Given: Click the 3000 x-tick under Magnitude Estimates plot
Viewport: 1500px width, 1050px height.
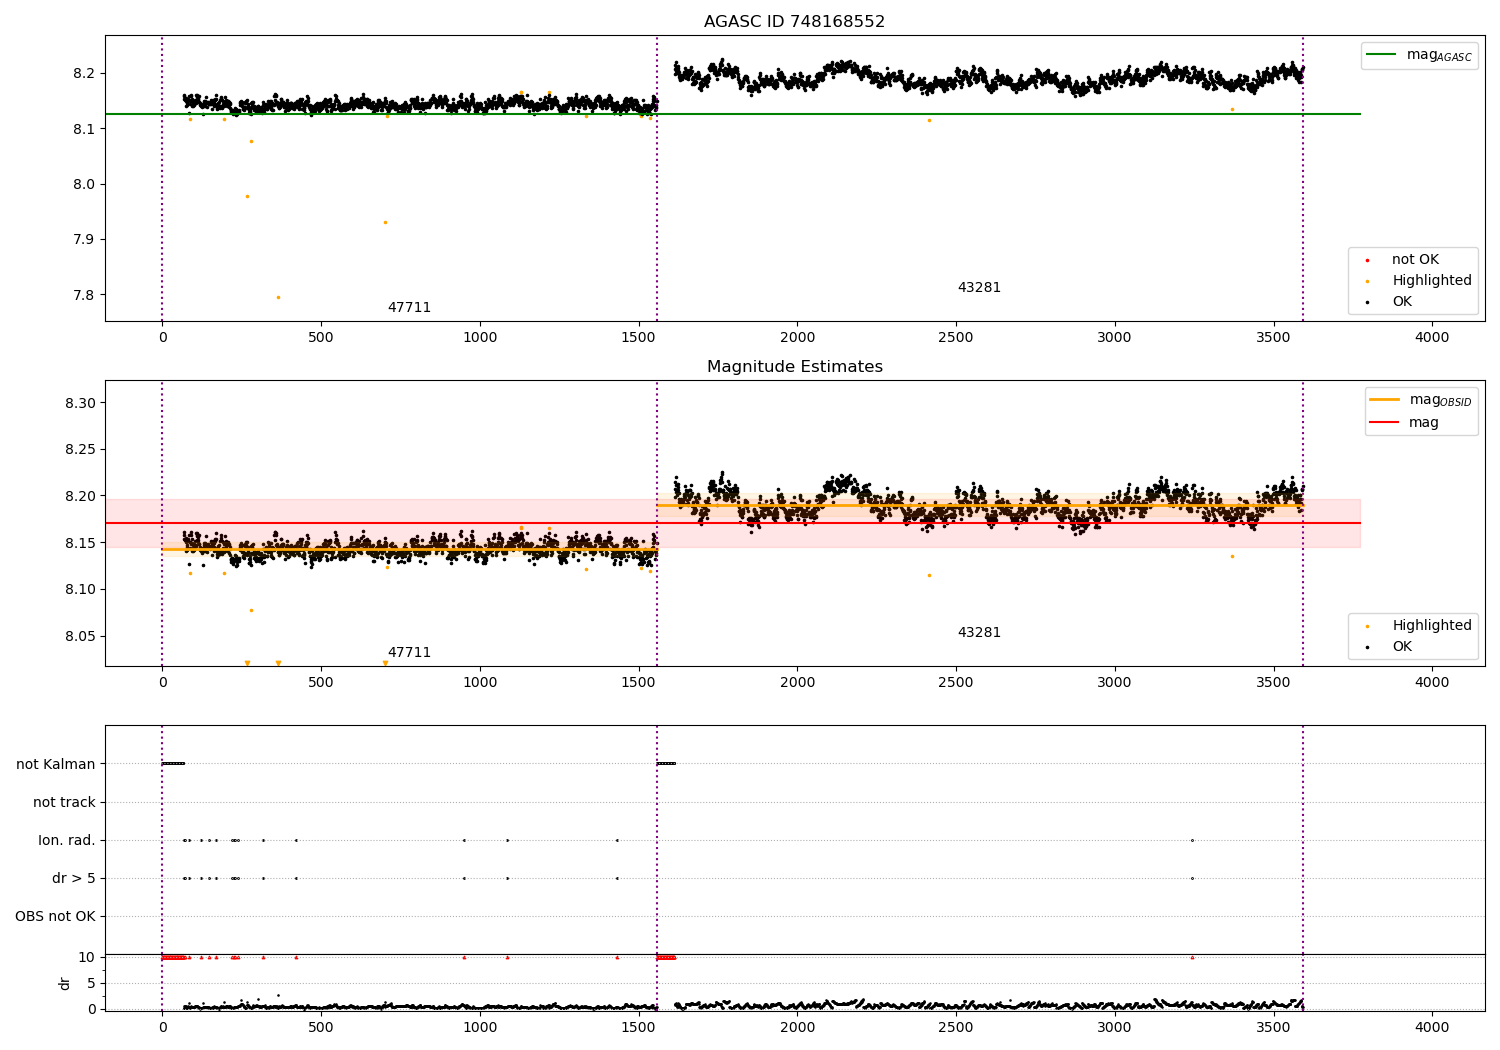Looking at the screenshot, I should point(1114,683).
